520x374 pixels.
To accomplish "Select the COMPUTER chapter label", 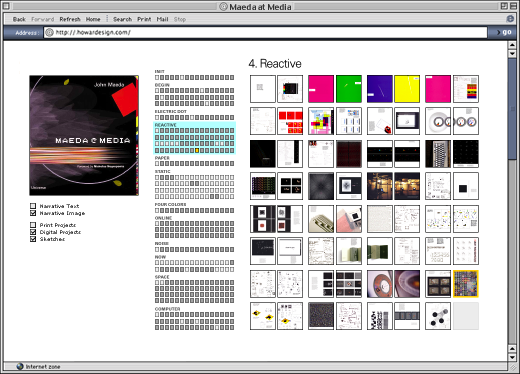I will 167,309.
